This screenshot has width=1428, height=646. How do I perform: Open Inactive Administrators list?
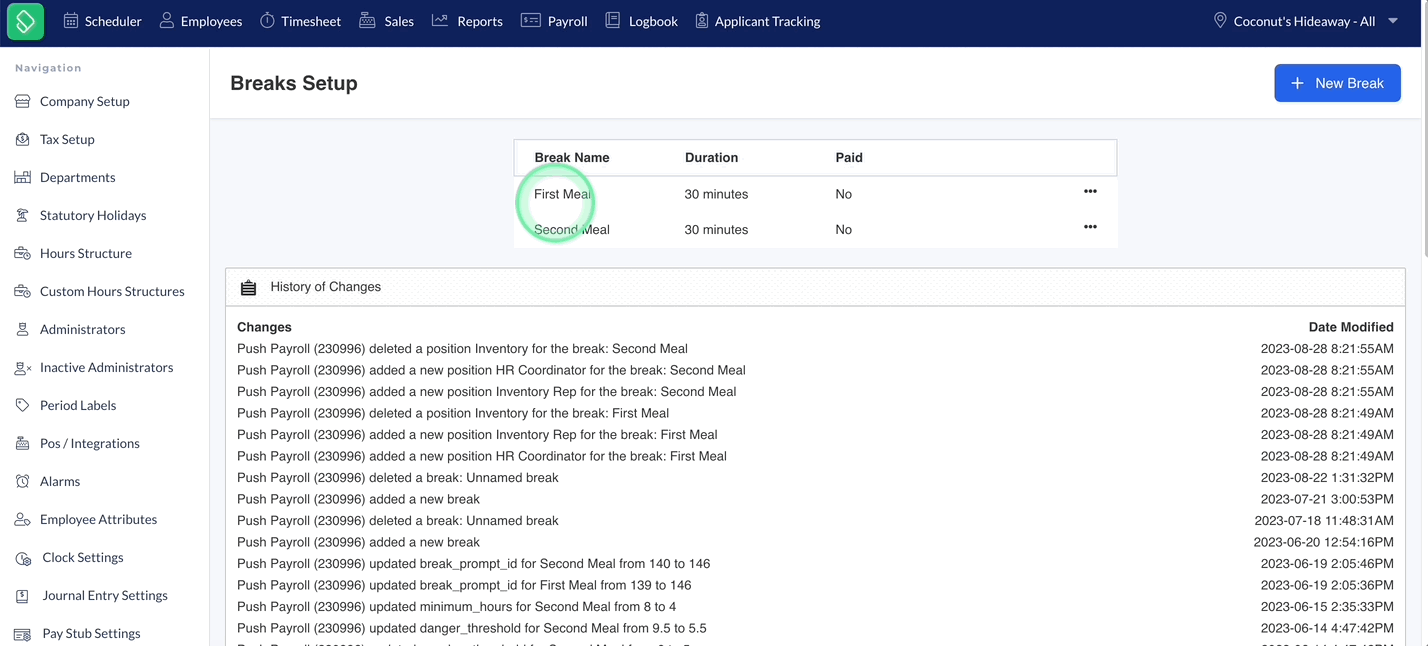click(x=107, y=367)
